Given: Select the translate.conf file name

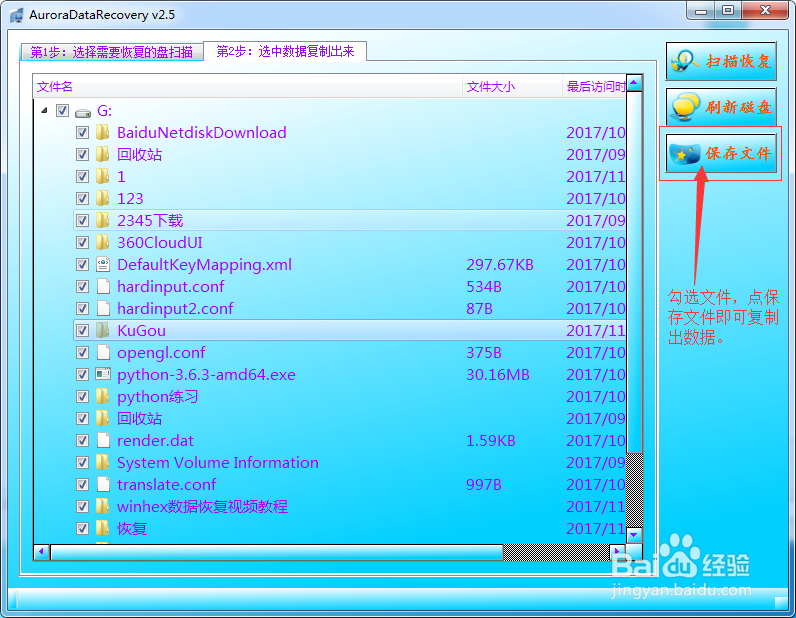Looking at the screenshot, I should click(167, 484).
